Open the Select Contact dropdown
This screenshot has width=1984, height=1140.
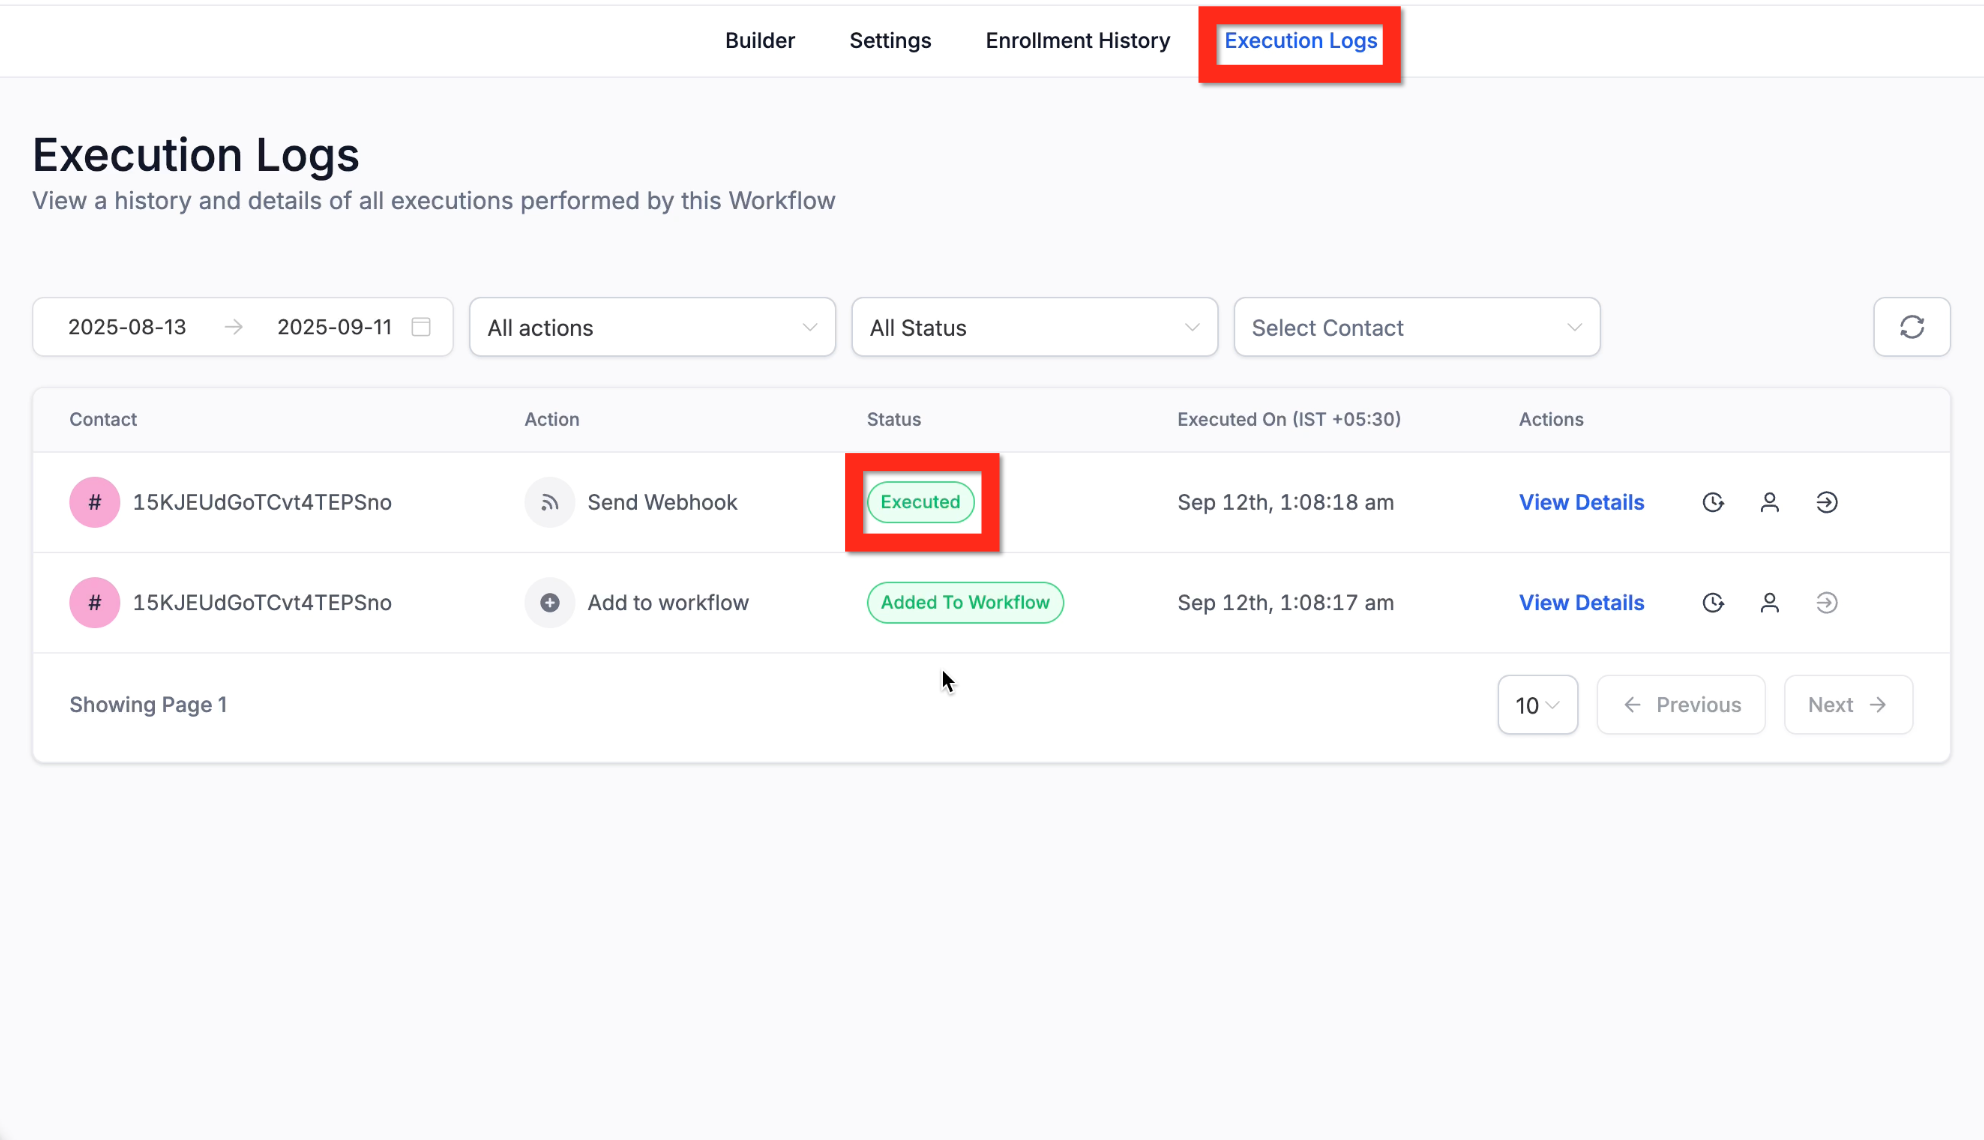tap(1416, 327)
